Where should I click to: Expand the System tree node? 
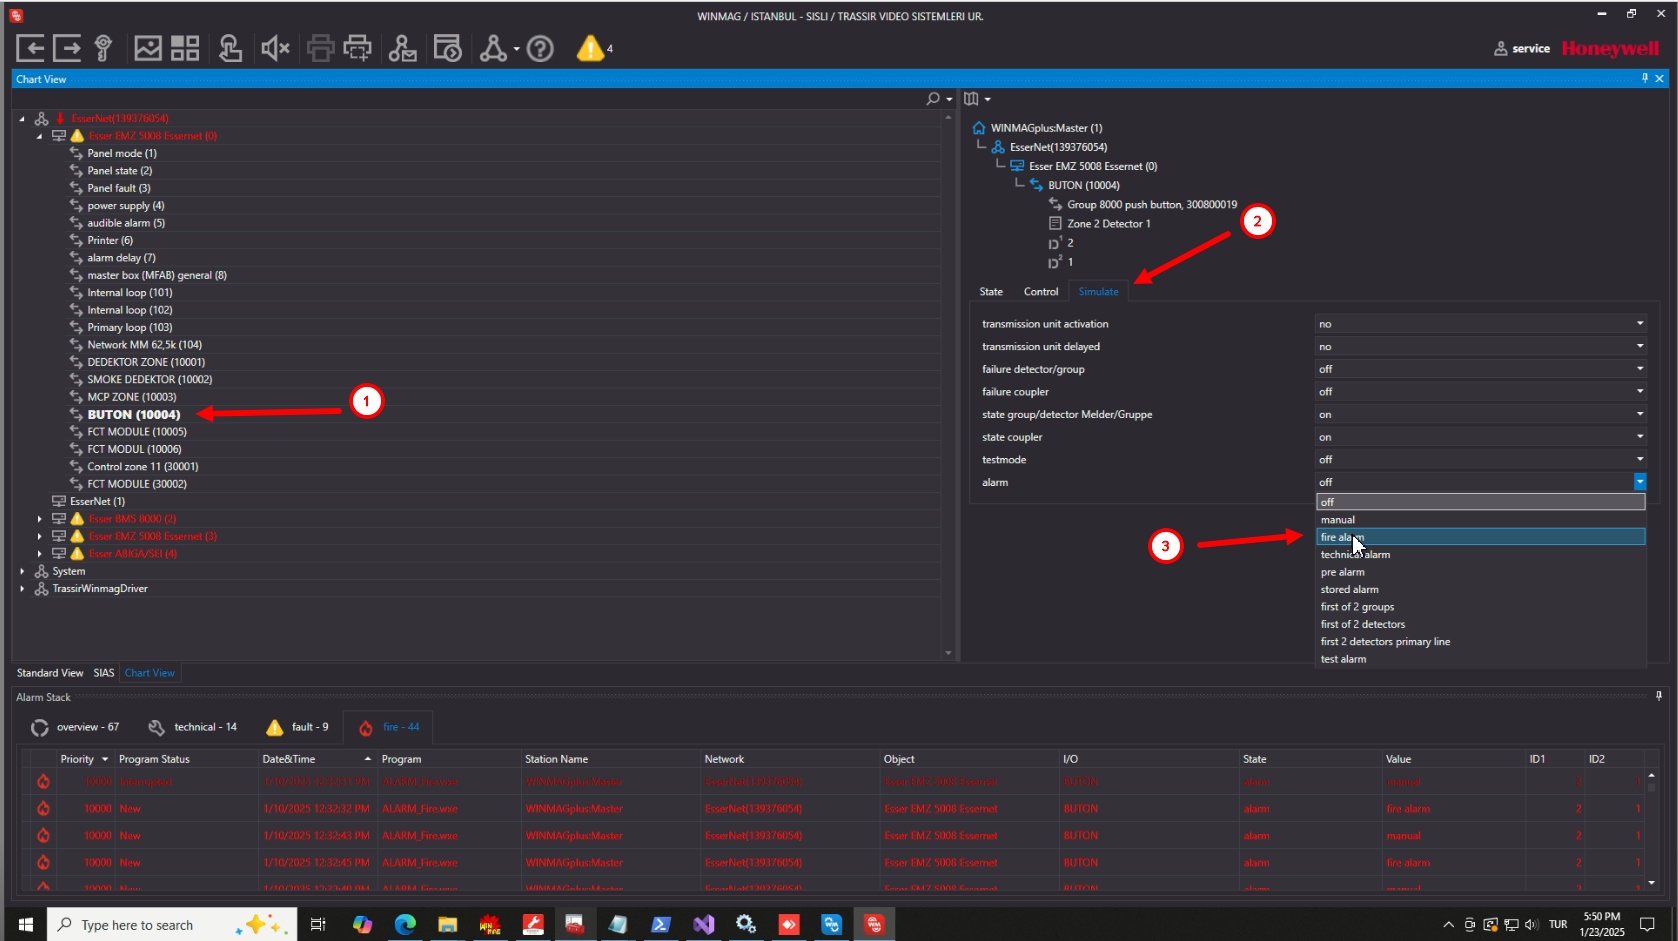point(22,571)
